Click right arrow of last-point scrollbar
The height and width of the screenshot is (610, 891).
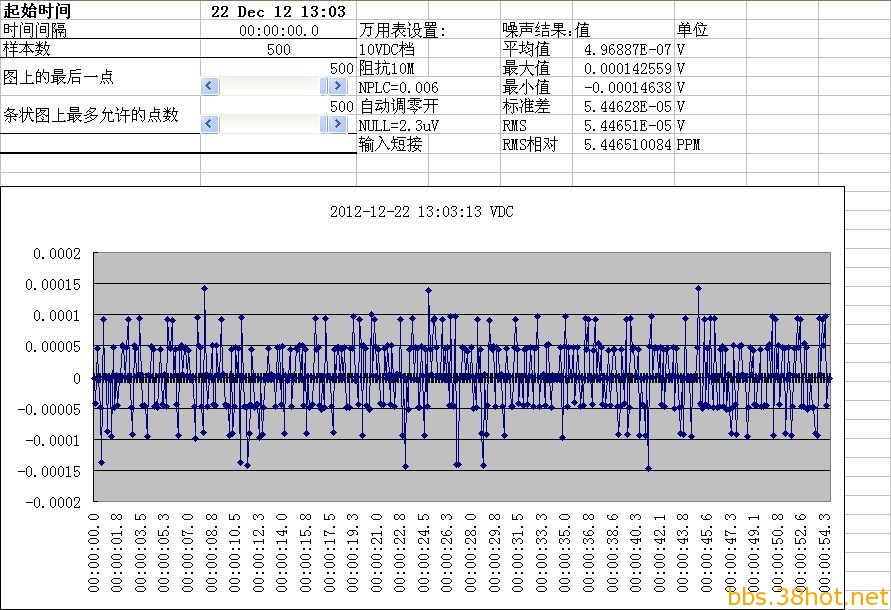click(x=338, y=86)
